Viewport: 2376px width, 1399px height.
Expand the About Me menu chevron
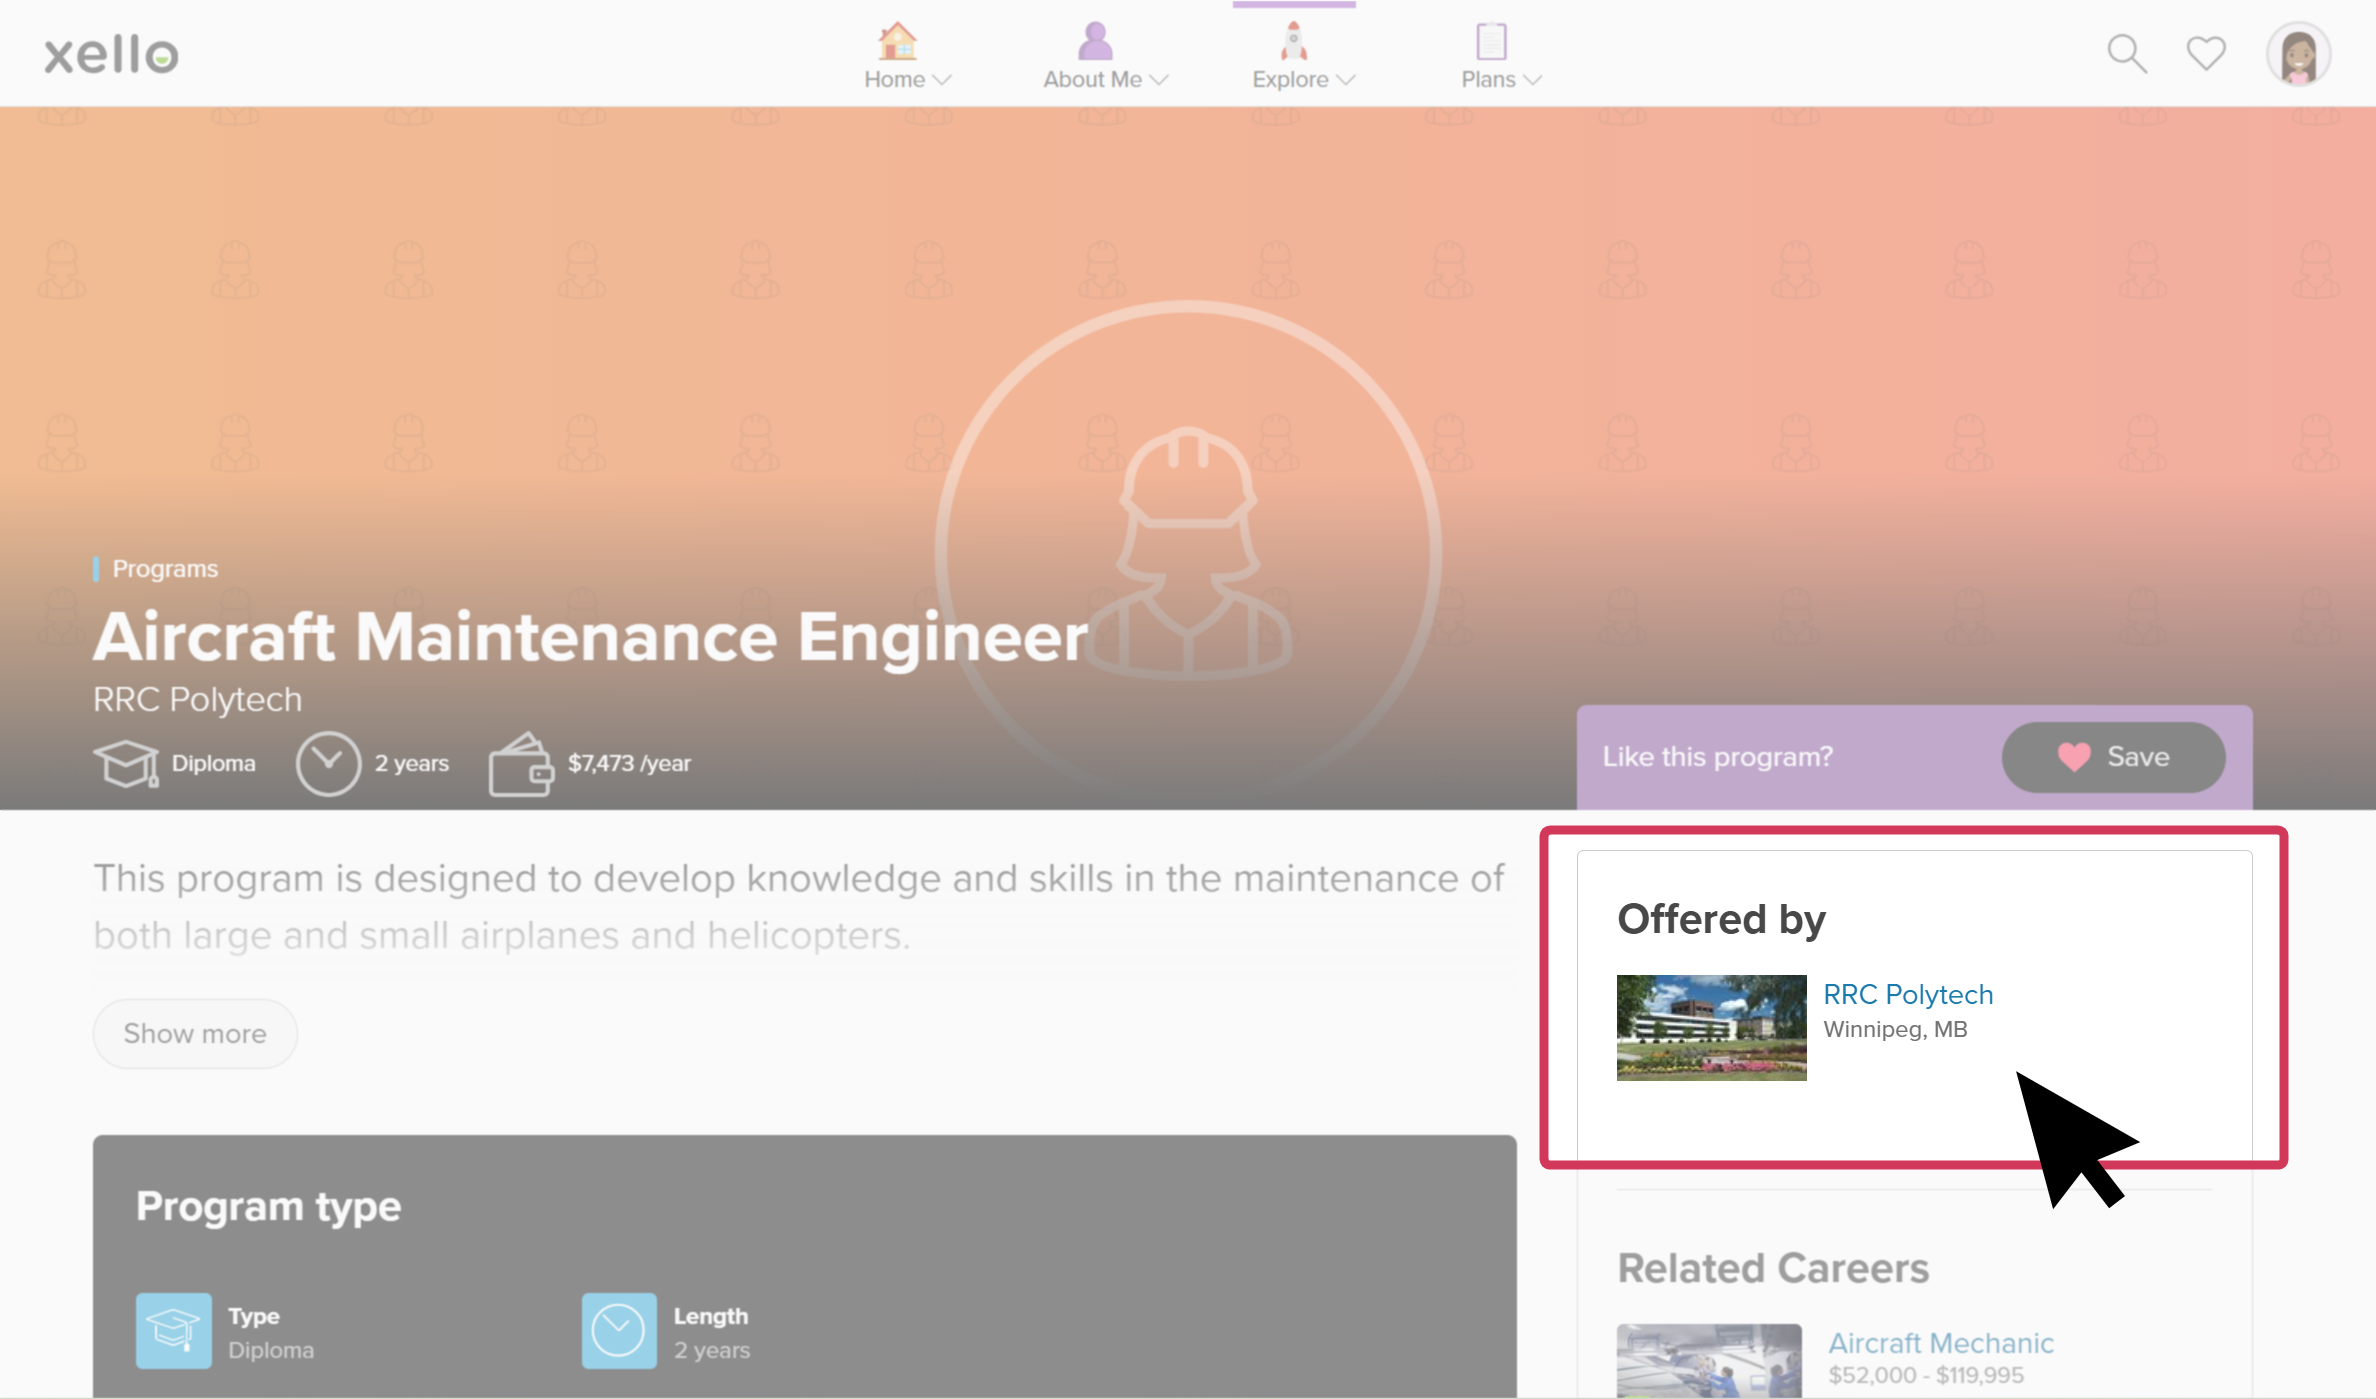[1159, 80]
